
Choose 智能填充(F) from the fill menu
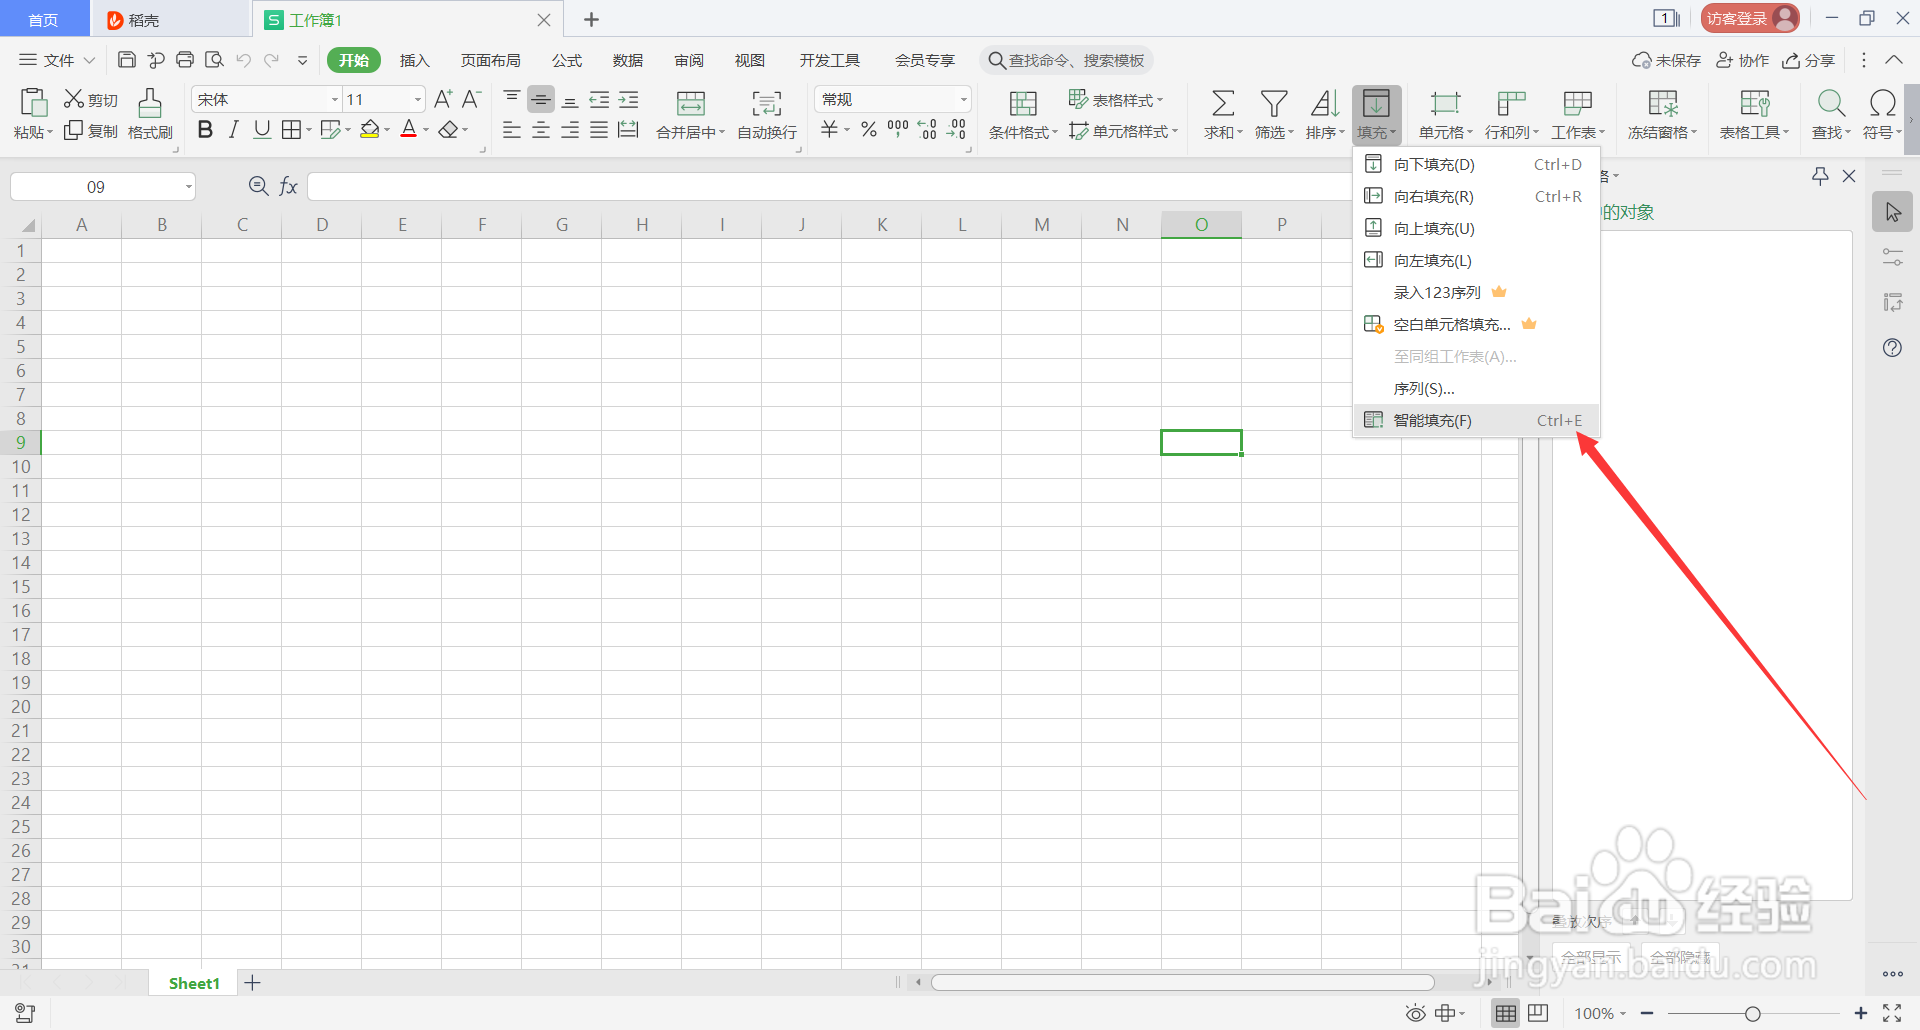click(x=1432, y=420)
